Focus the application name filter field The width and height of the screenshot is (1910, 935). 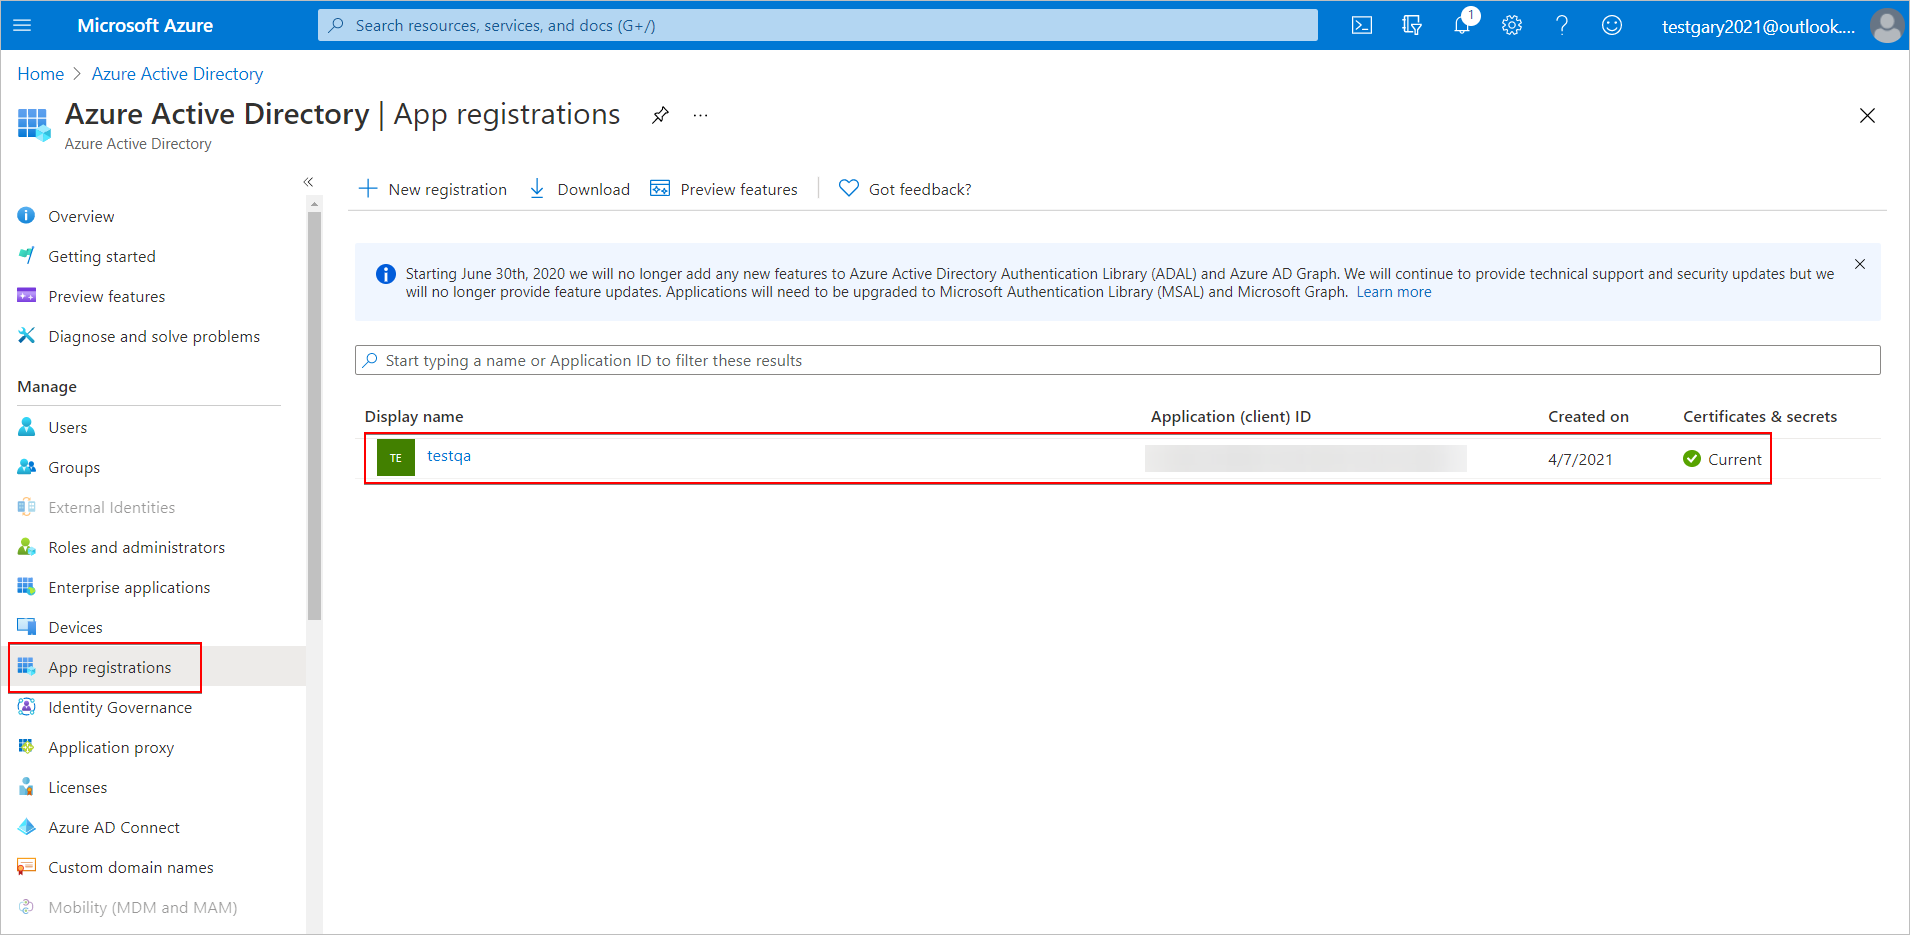point(1117,361)
